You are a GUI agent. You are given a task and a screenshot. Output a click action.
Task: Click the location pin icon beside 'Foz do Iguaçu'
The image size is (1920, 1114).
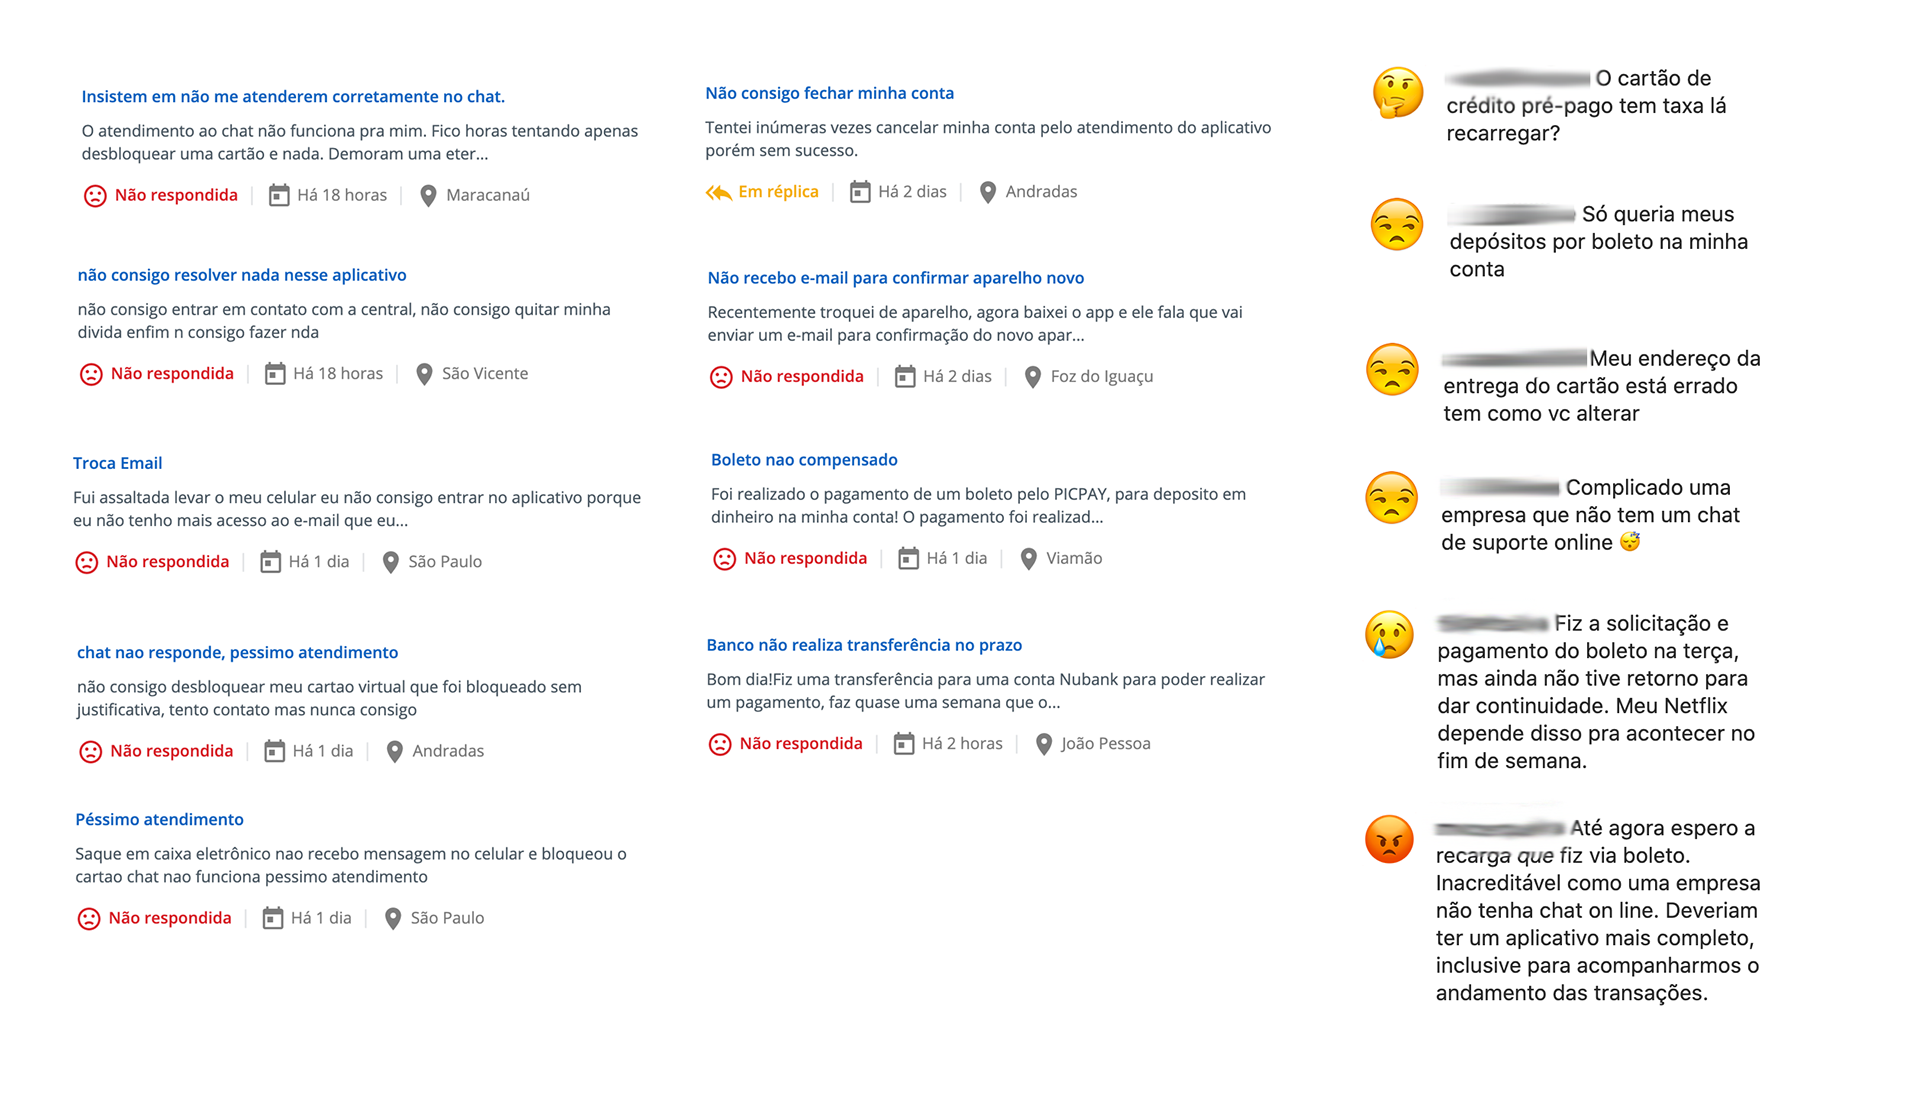1033,377
